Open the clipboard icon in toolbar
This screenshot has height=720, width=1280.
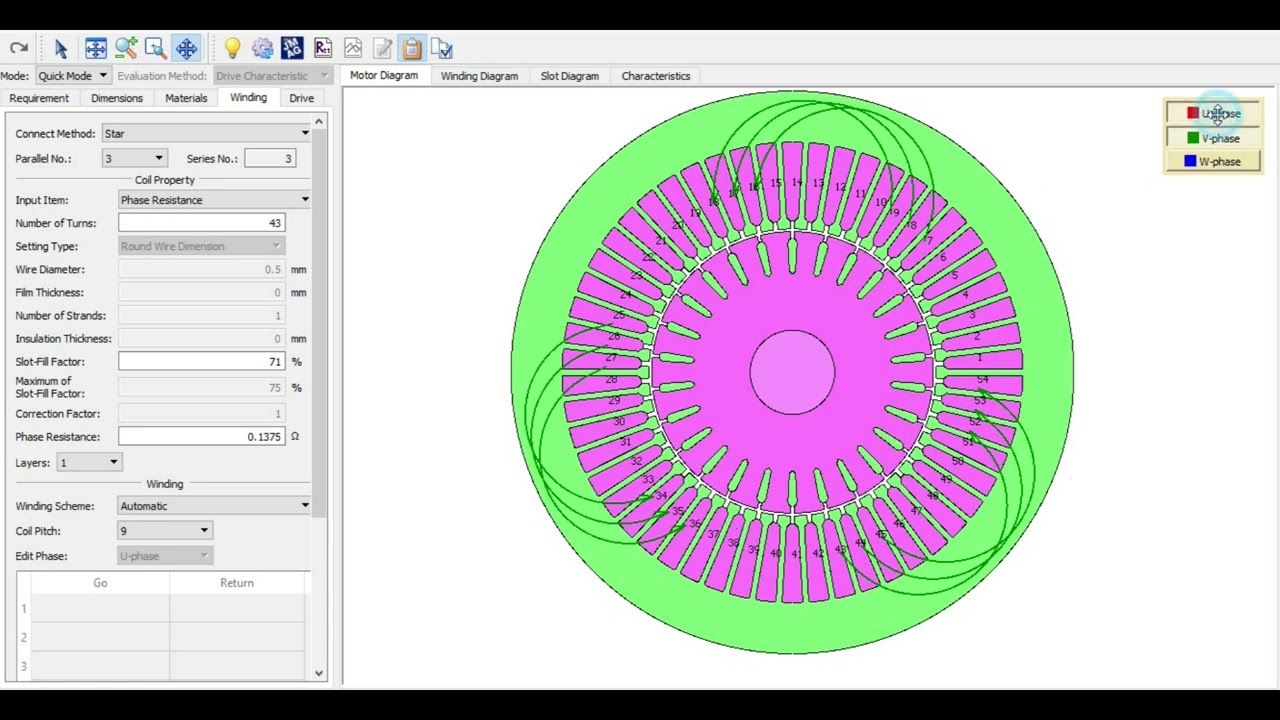pos(412,48)
